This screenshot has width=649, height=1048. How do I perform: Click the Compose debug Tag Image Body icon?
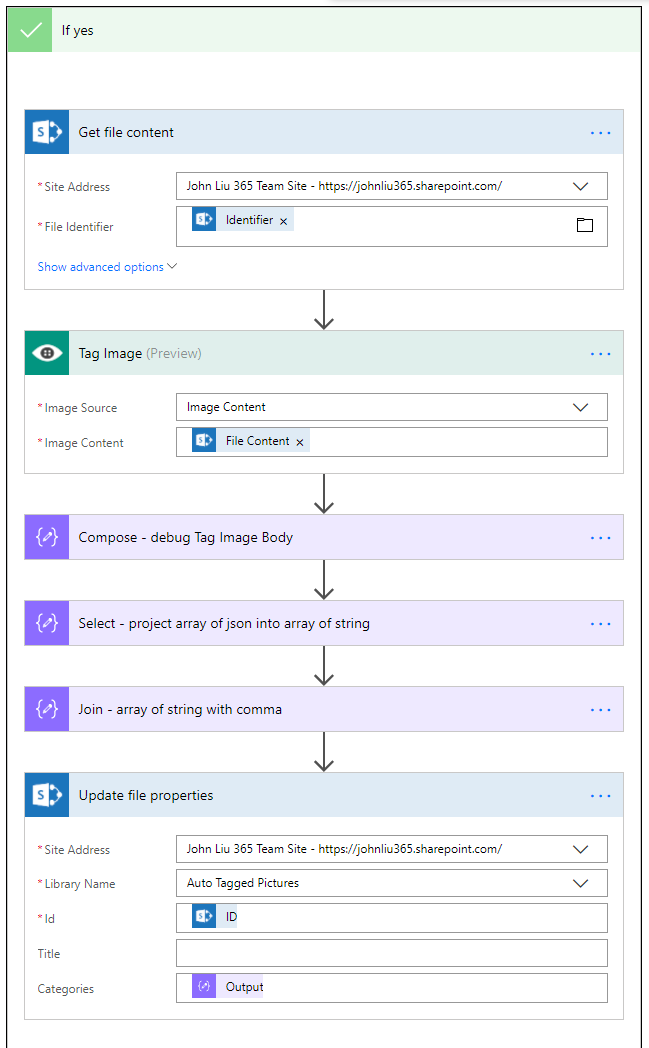[47, 537]
